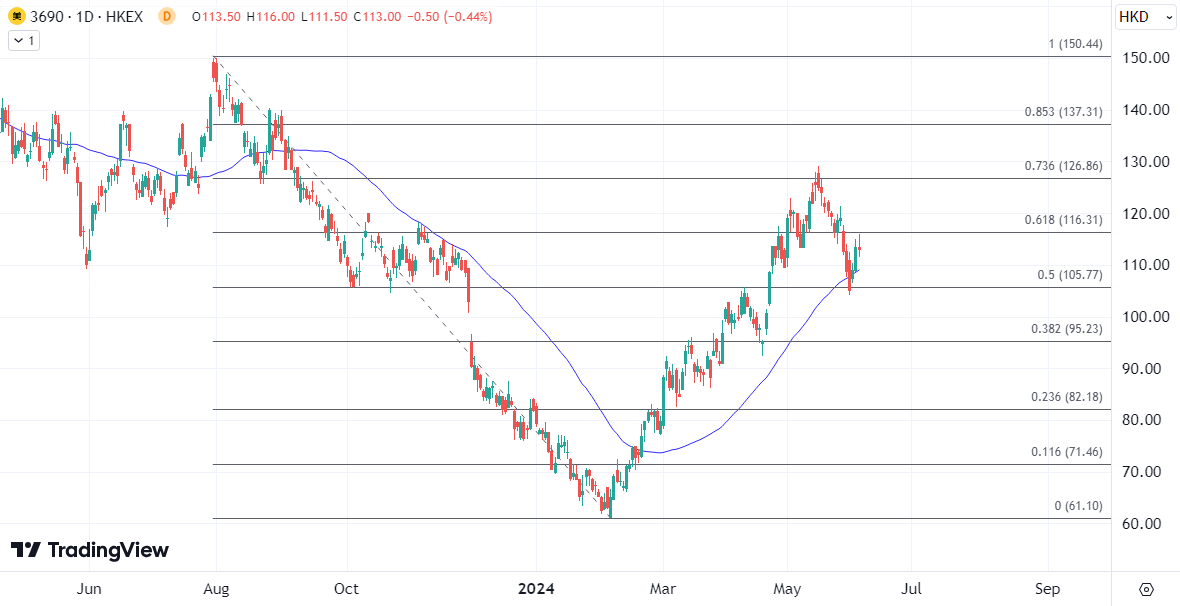Click the TradingView logo watermark
The height and width of the screenshot is (606, 1180).
coord(90,550)
